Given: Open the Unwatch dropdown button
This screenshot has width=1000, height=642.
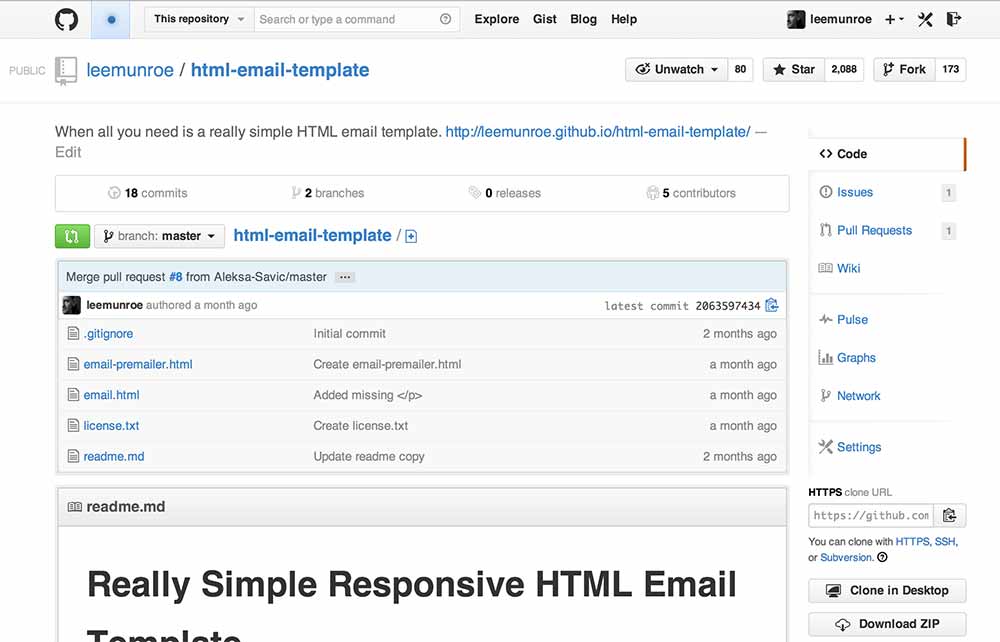Looking at the screenshot, I should [x=677, y=69].
